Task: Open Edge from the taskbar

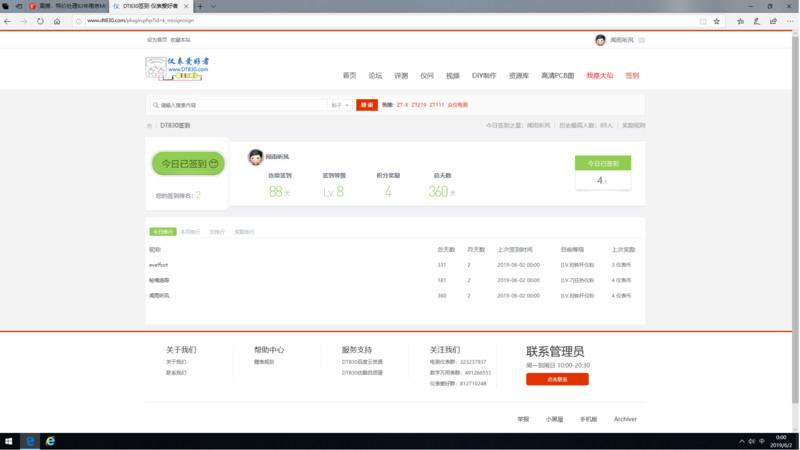Action: click(31, 441)
